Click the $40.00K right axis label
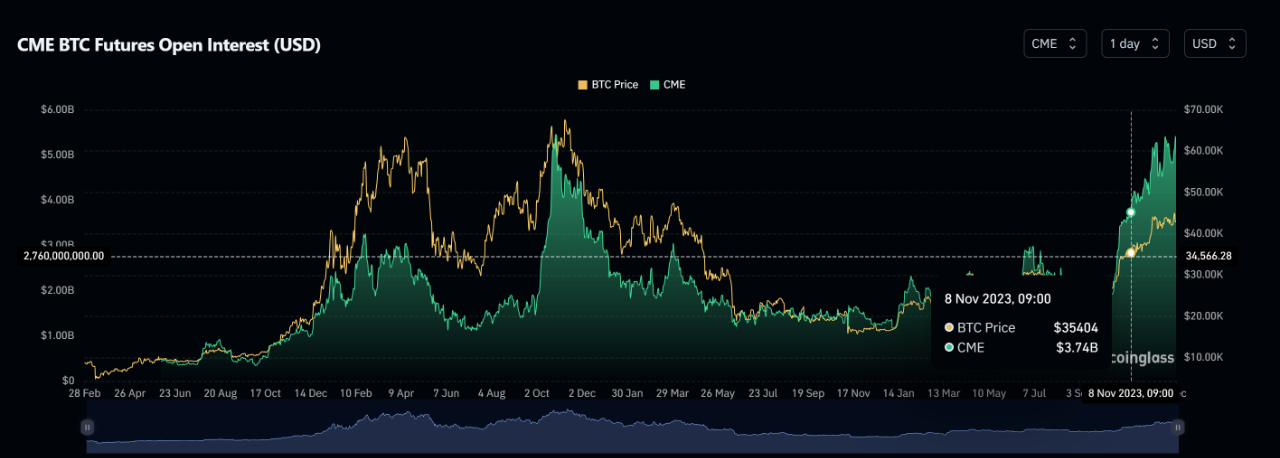Image resolution: width=1280 pixels, height=458 pixels. click(1205, 233)
